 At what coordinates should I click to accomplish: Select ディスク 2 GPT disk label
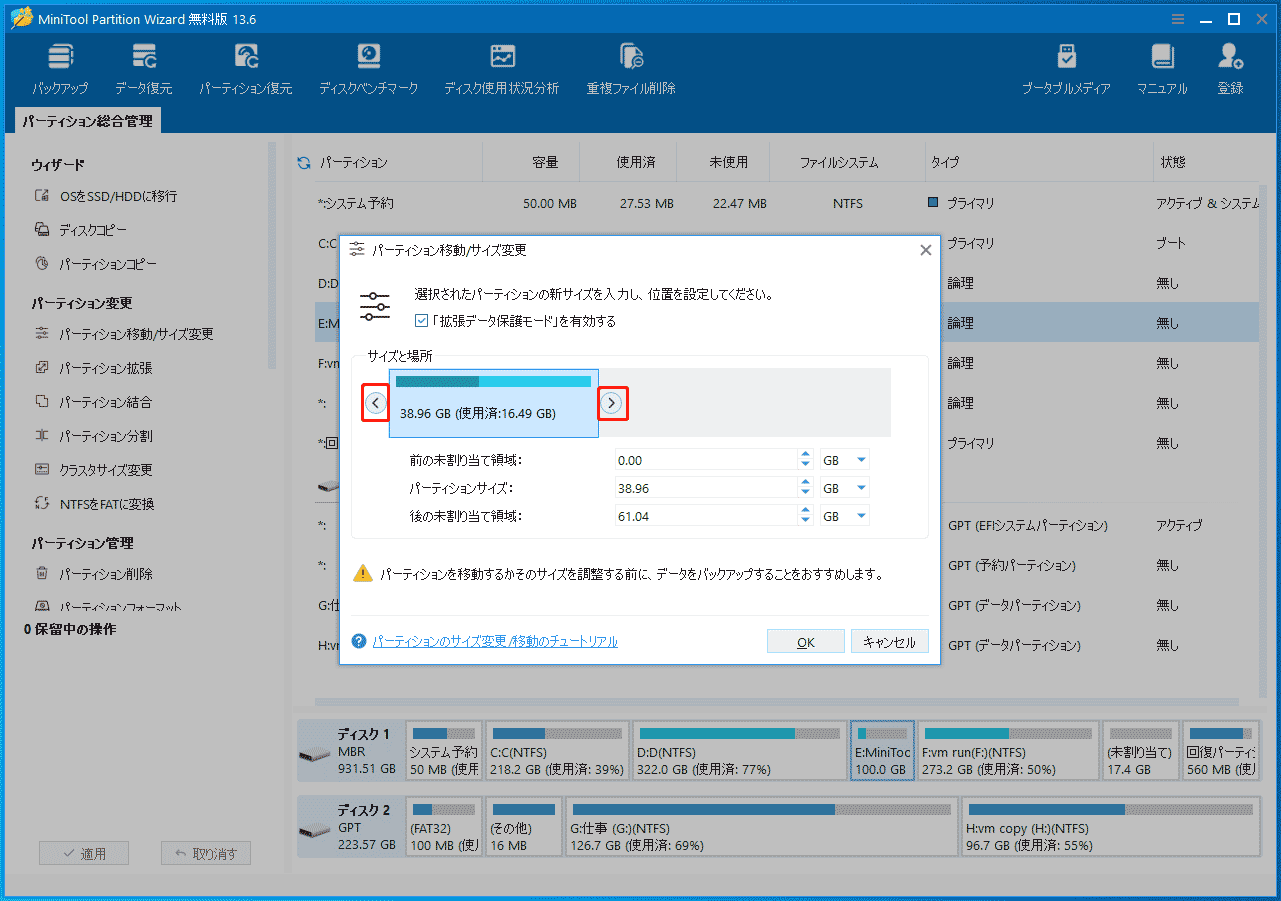[349, 827]
